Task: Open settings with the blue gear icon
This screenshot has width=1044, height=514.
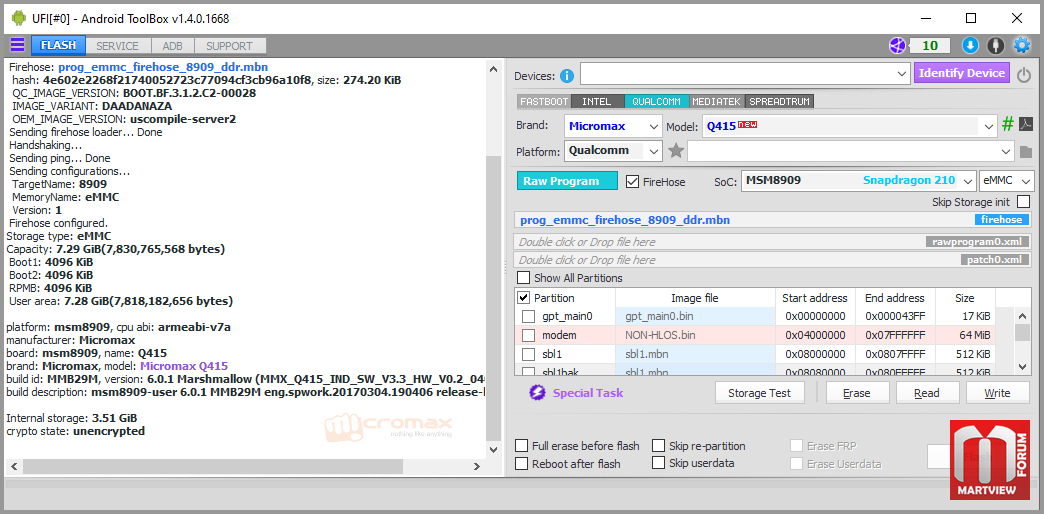Action: click(x=1021, y=45)
